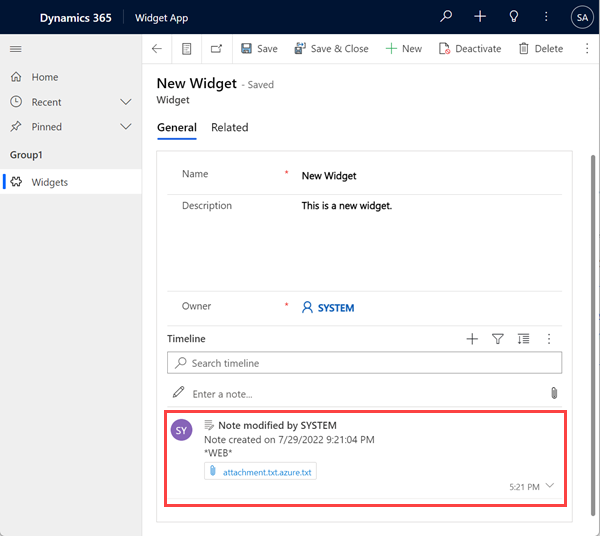The image size is (600, 536).
Task: Go to Home in sidebar
Action: [45, 77]
